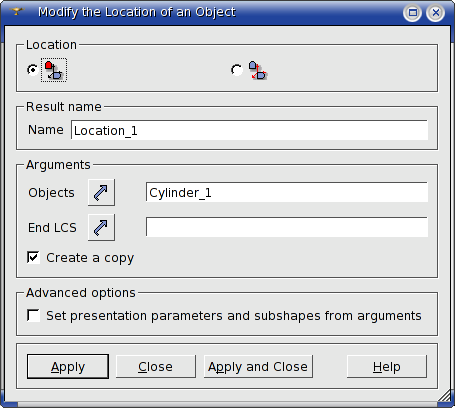Uncheck the Create a copy checkbox
Viewport: 455px width, 408px height.
click(x=33, y=257)
